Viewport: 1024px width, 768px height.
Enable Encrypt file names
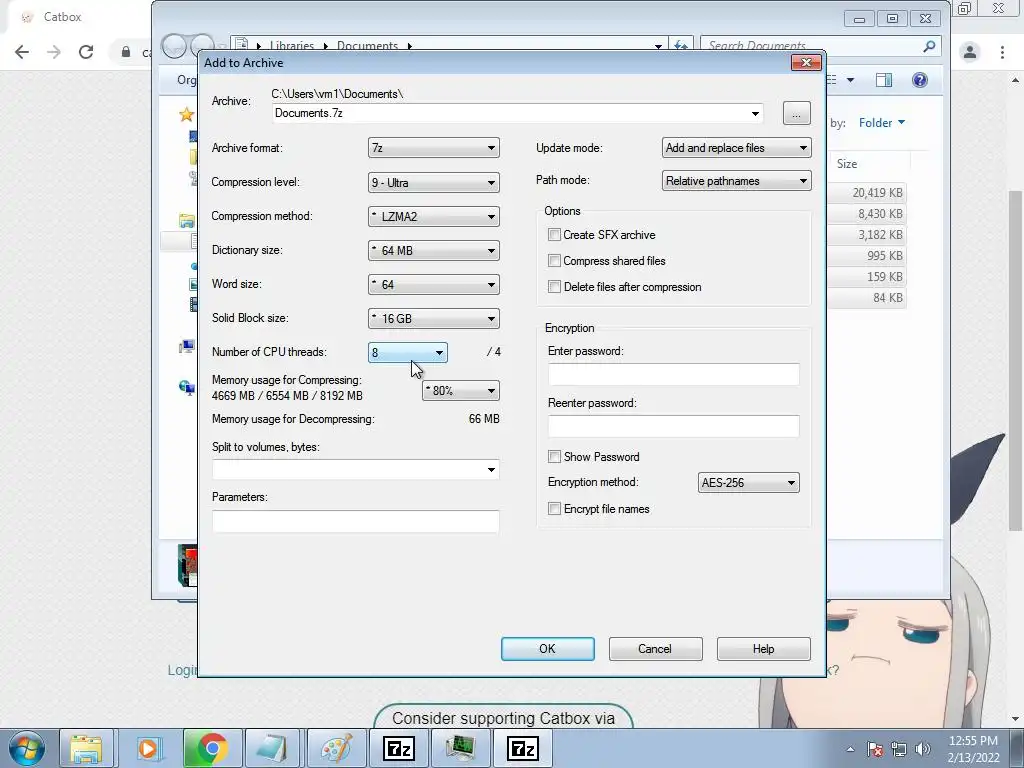click(x=554, y=509)
